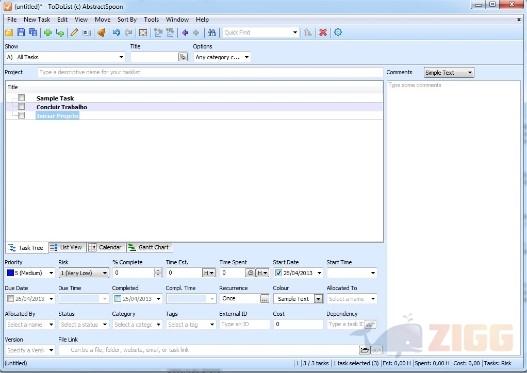Enable the Due Date checkbox
This screenshot has height=373, width=527.
coord(10,298)
